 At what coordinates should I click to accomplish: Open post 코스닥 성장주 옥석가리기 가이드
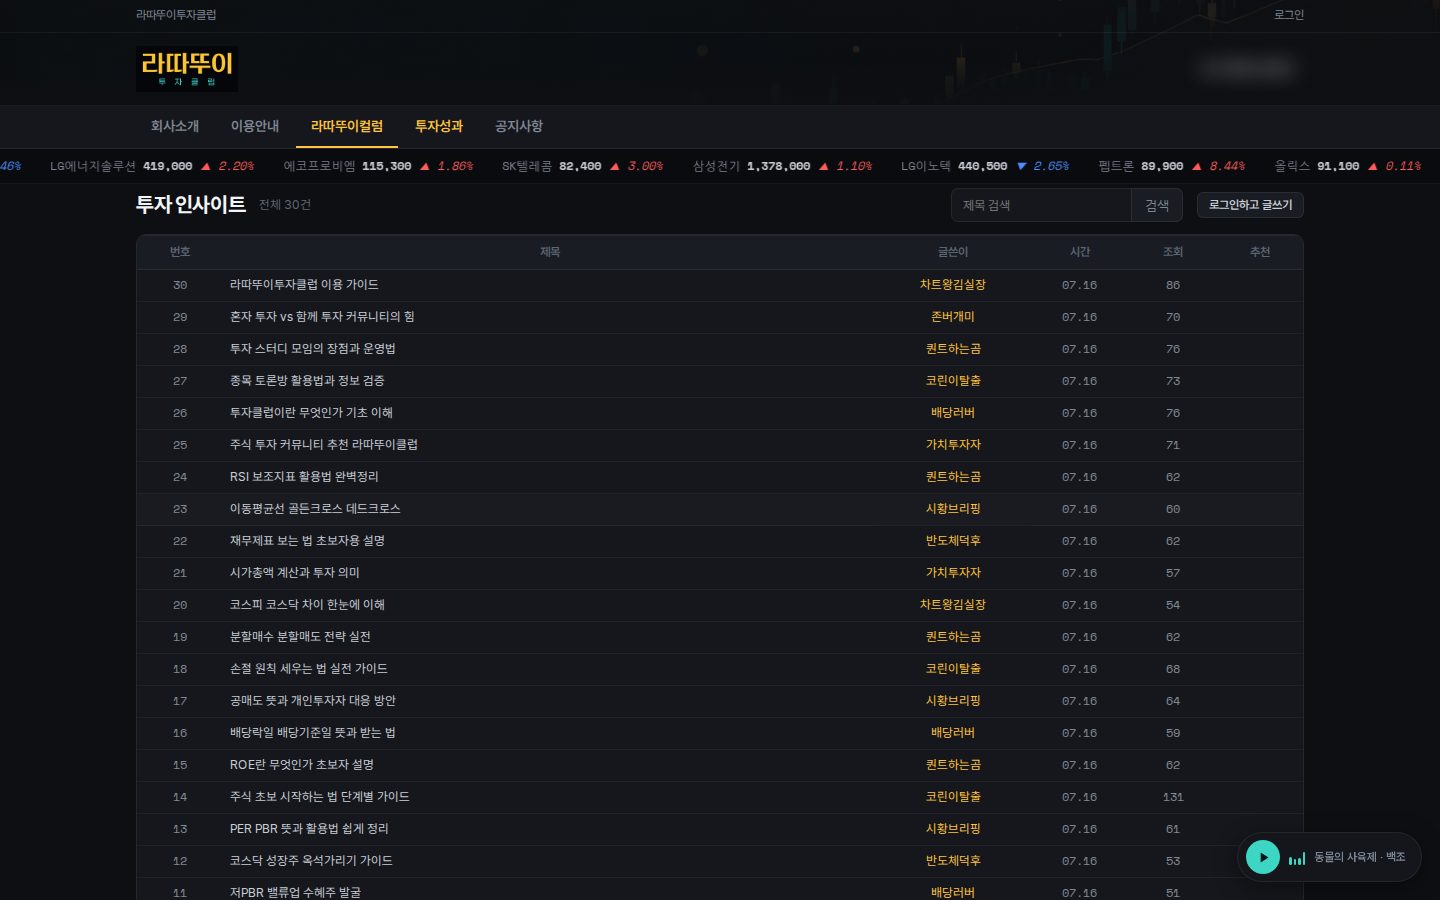(x=311, y=861)
